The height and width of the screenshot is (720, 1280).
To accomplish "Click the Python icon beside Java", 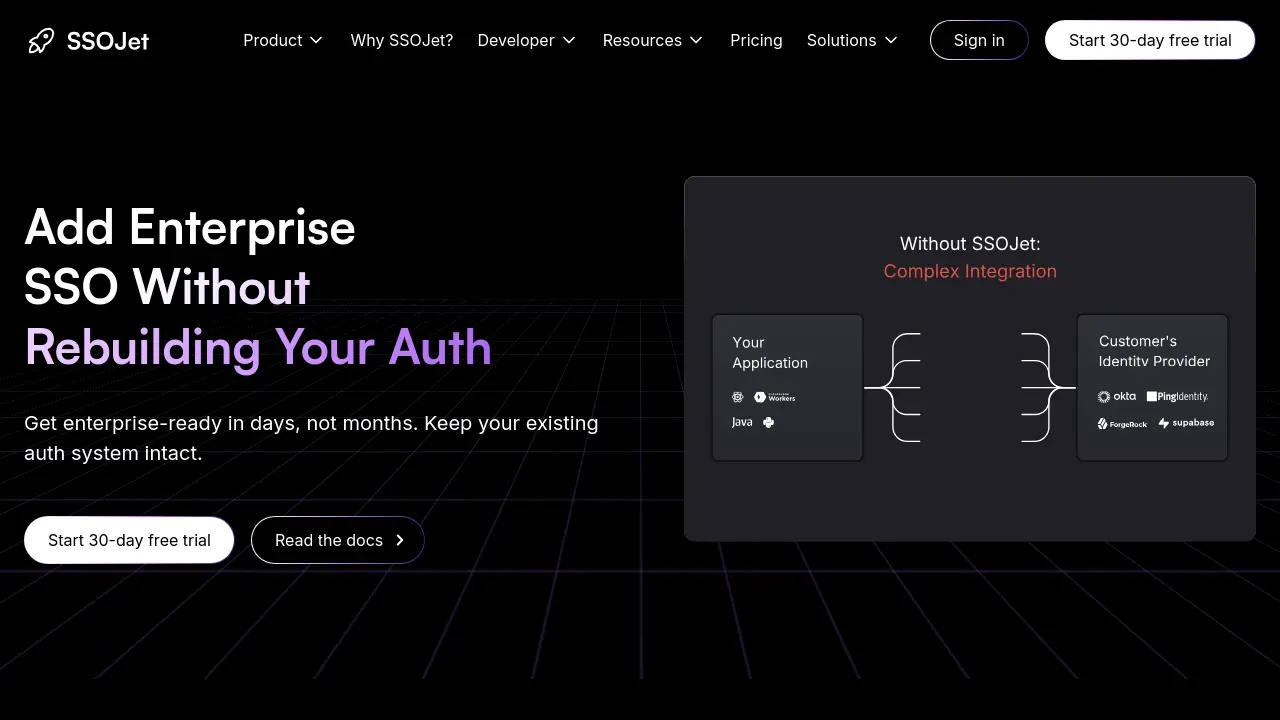I will [x=768, y=422].
